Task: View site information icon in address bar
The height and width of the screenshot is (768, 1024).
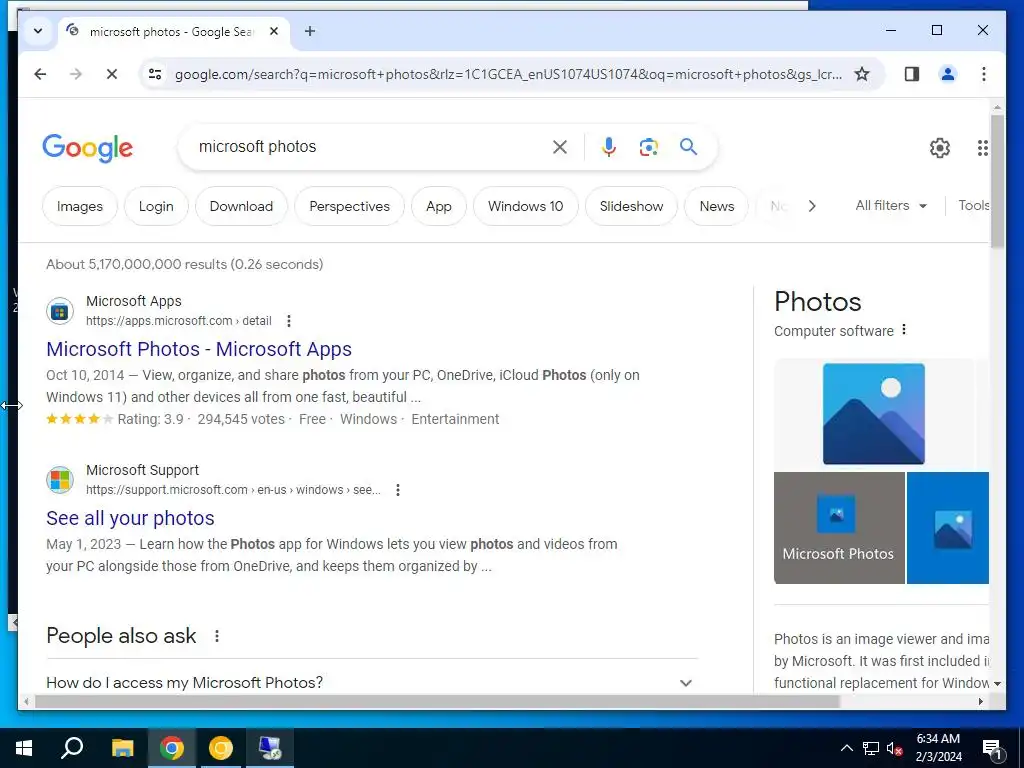Action: pyautogui.click(x=155, y=74)
